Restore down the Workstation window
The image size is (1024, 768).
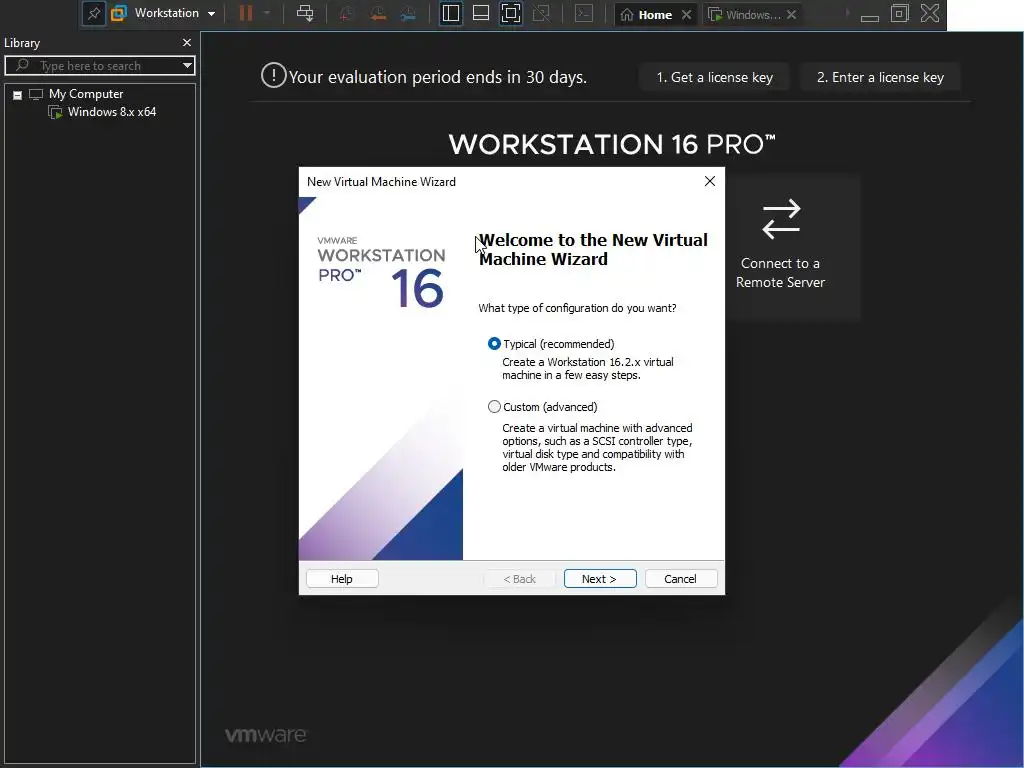[900, 13]
